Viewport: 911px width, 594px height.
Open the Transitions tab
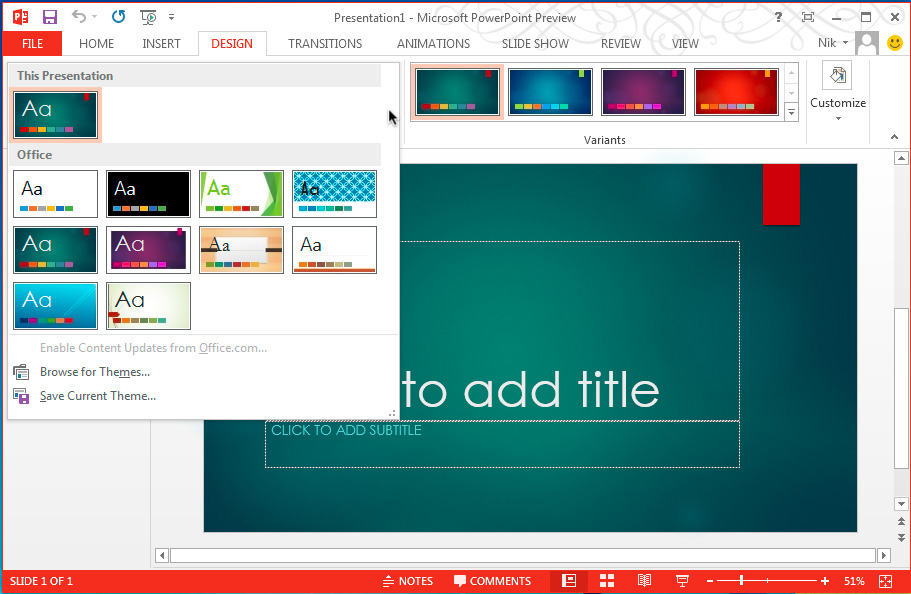click(x=325, y=44)
